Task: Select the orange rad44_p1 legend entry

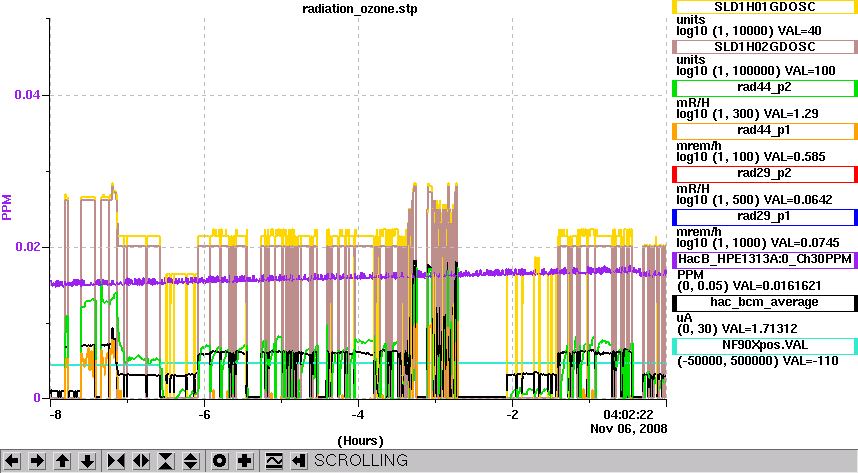Action: coord(764,131)
